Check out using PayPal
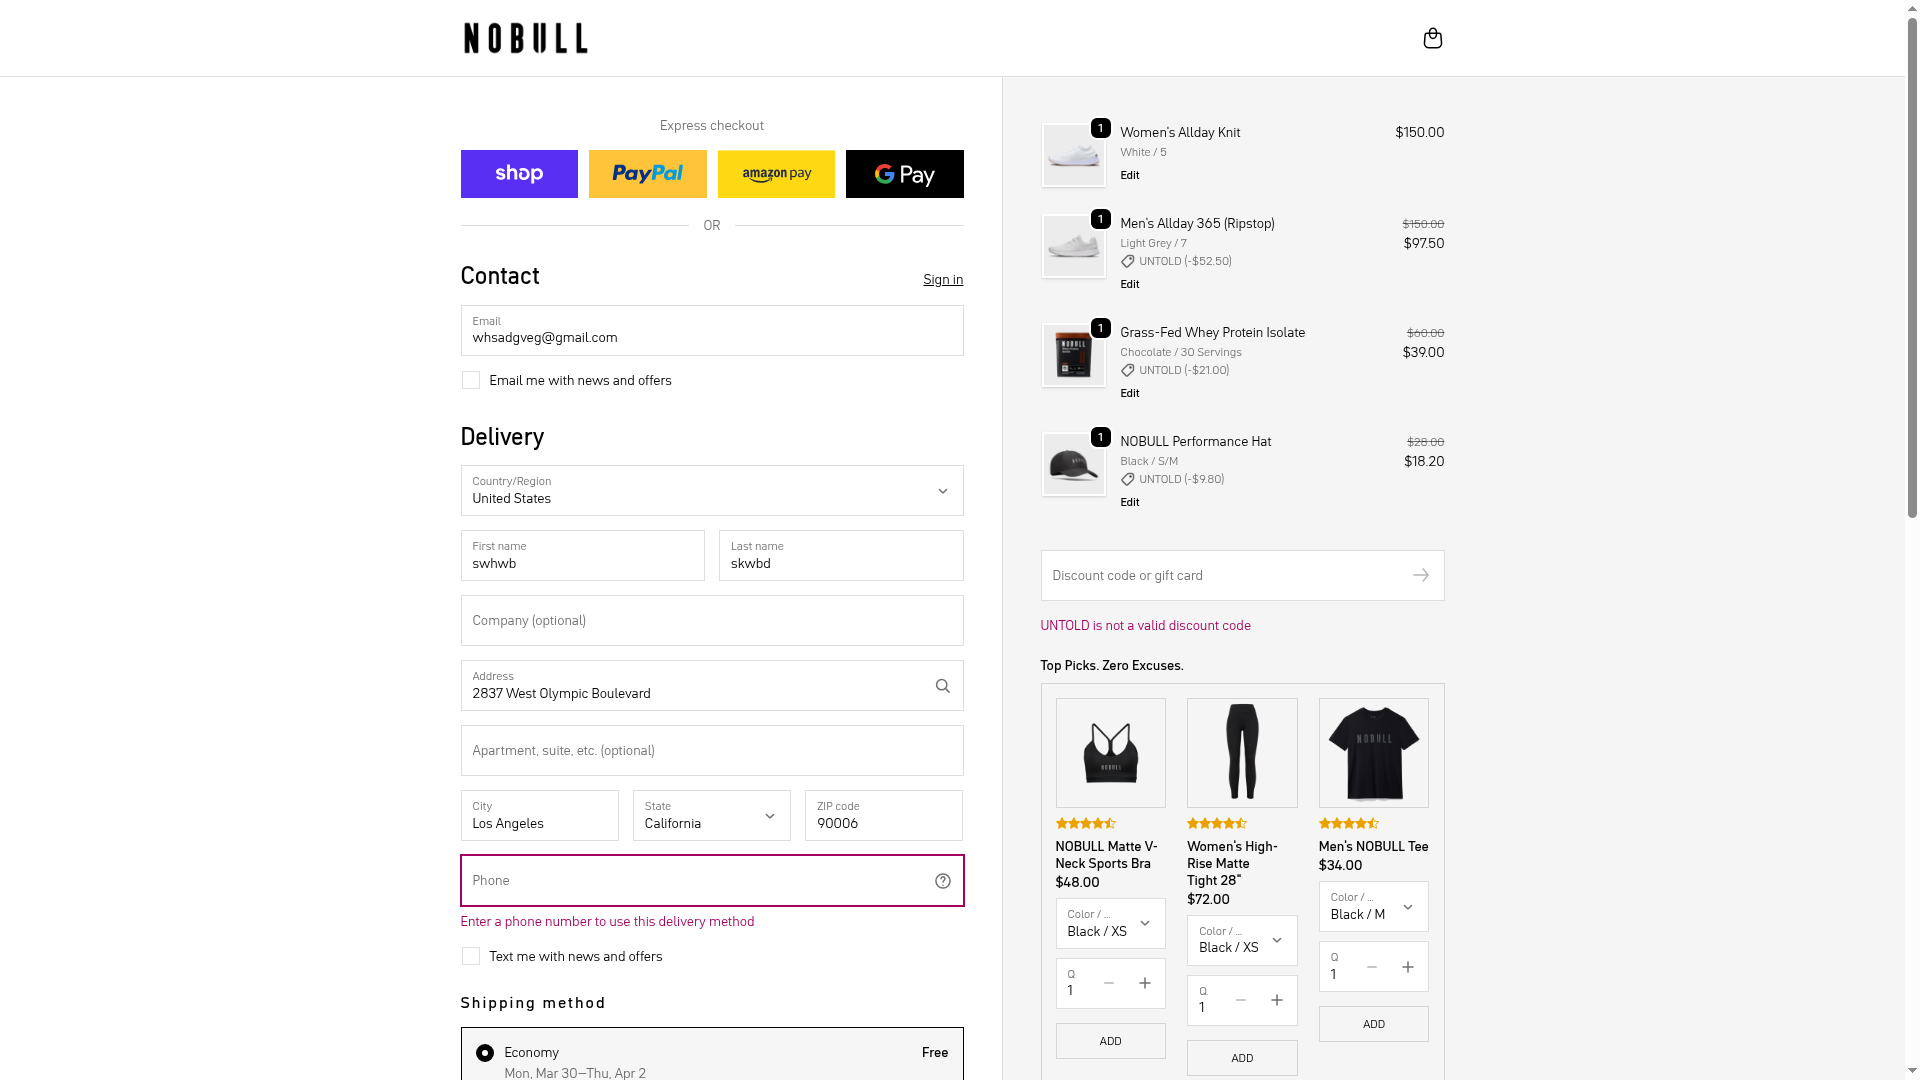The width and height of the screenshot is (1920, 1080). click(x=647, y=174)
